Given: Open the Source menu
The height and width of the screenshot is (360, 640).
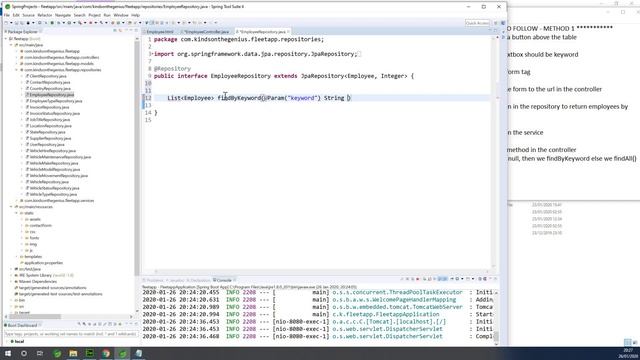Looking at the screenshot, I should [29, 15].
